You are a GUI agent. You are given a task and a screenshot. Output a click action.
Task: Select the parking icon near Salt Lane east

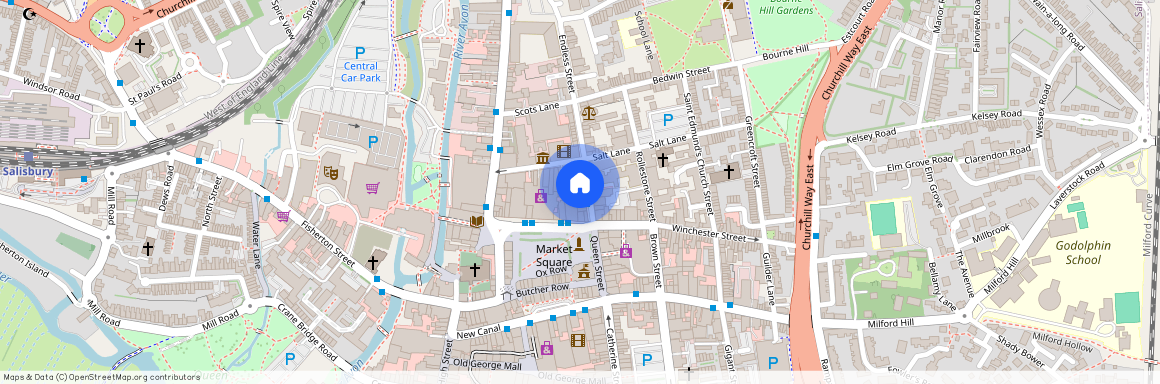click(x=668, y=119)
